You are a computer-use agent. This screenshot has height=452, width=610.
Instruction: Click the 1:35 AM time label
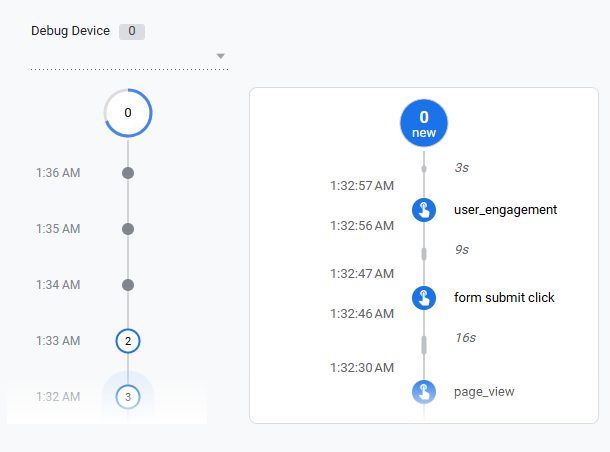click(x=58, y=229)
